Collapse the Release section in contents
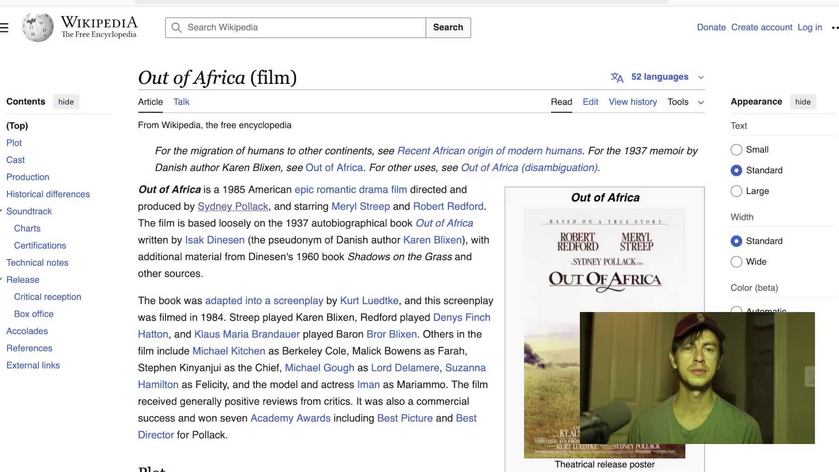839x472 pixels. pyautogui.click(x=2, y=280)
